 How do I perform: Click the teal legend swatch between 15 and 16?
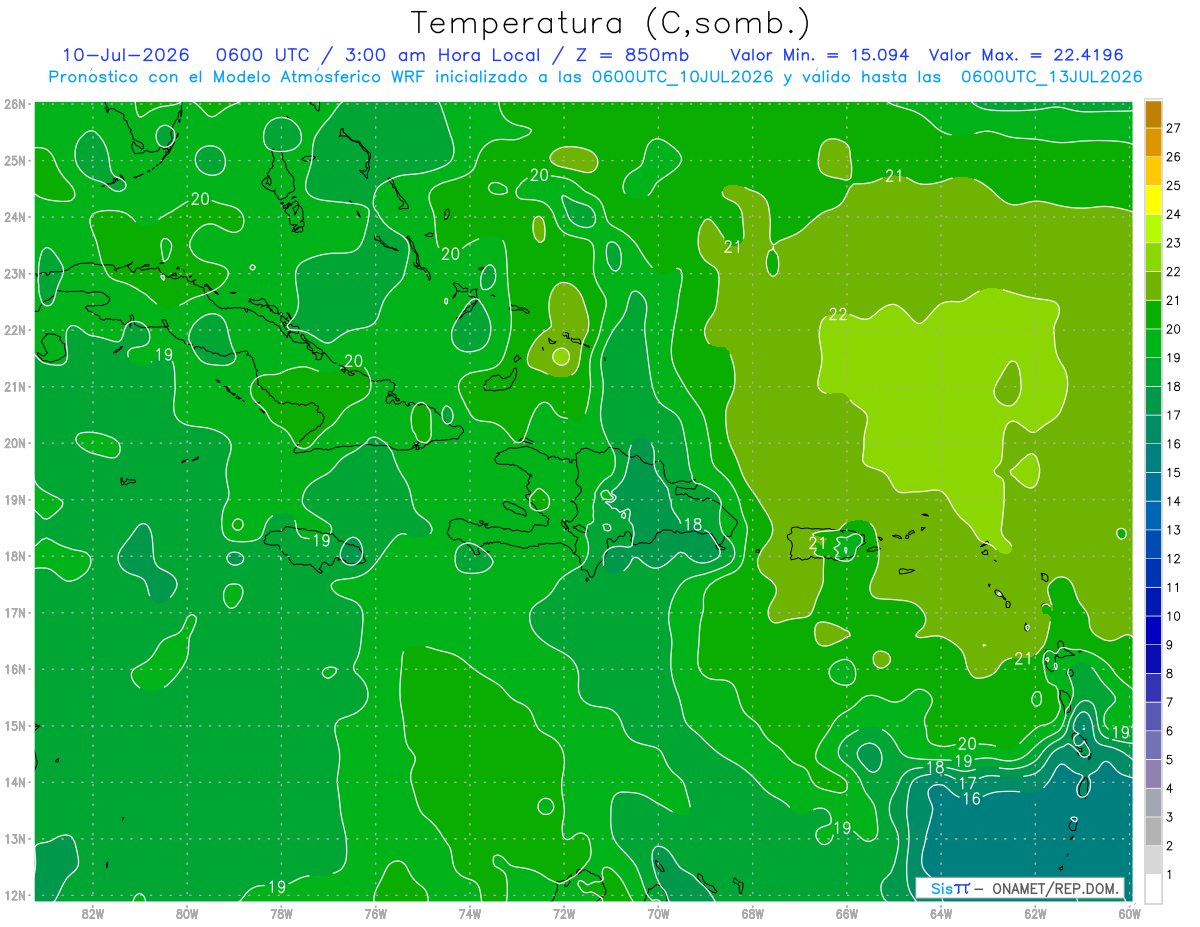point(1153,458)
